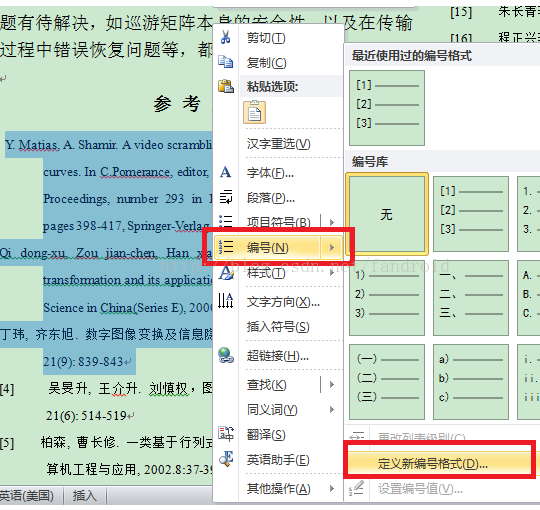Select a) b) c) numbering format
This screenshot has height=510, width=540.
(x=471, y=382)
